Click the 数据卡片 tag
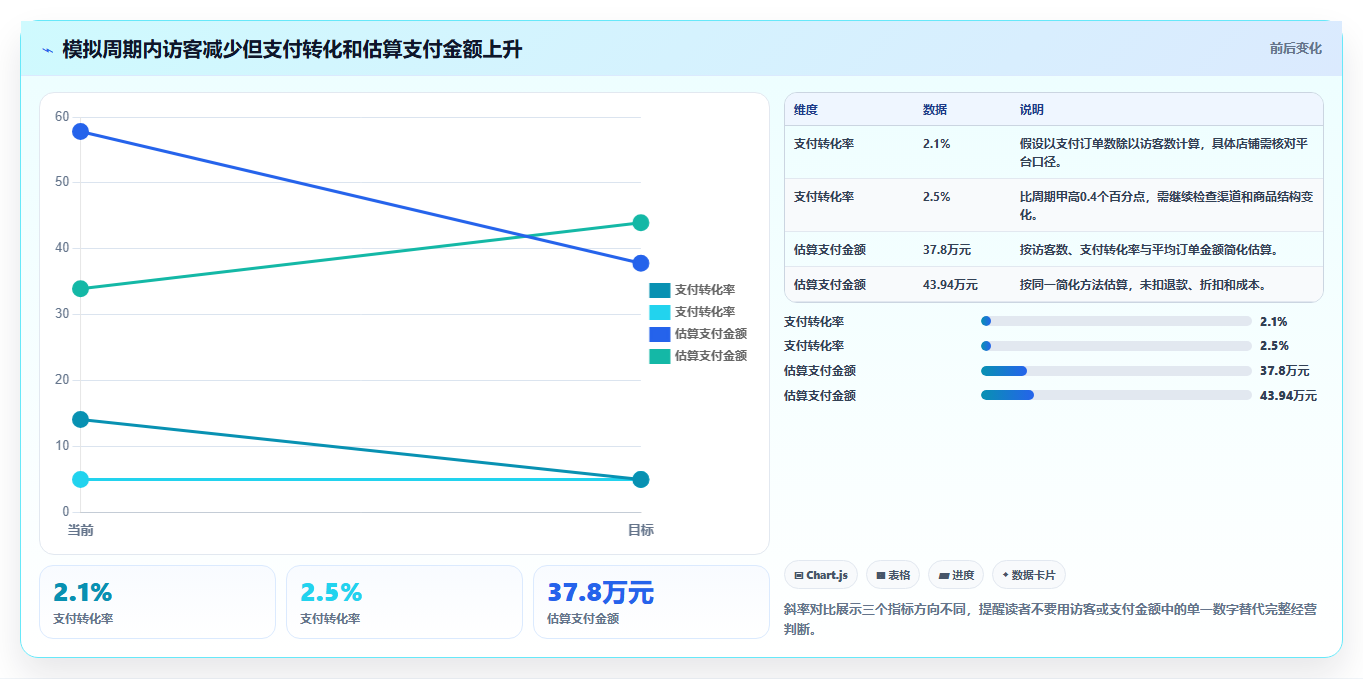 coord(1029,575)
